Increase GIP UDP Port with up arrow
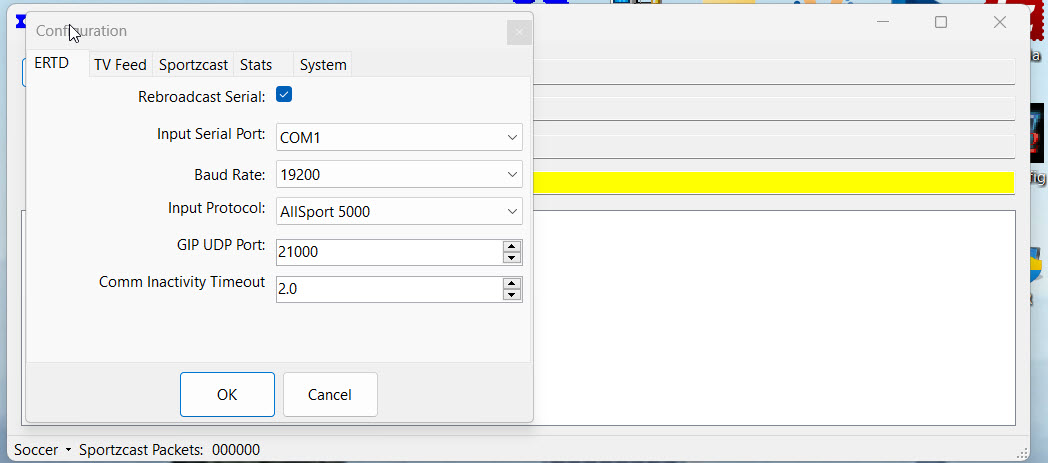The image size is (1048, 463). pos(512,246)
